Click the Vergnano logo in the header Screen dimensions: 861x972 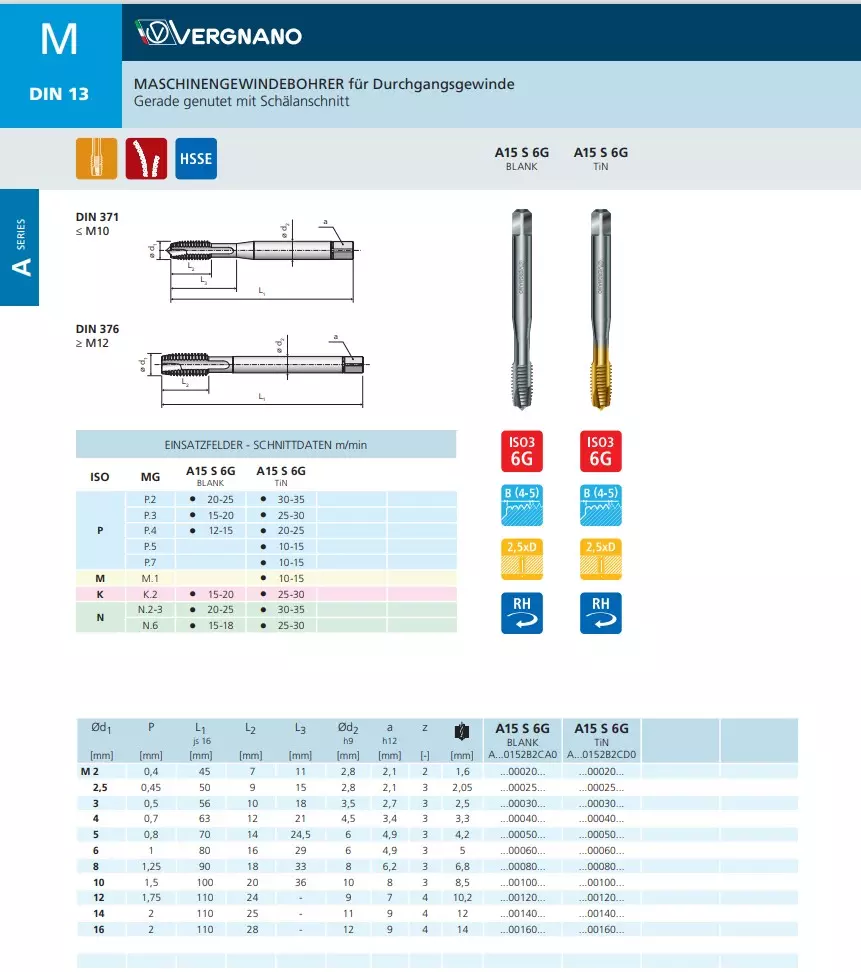pyautogui.click(x=218, y=37)
